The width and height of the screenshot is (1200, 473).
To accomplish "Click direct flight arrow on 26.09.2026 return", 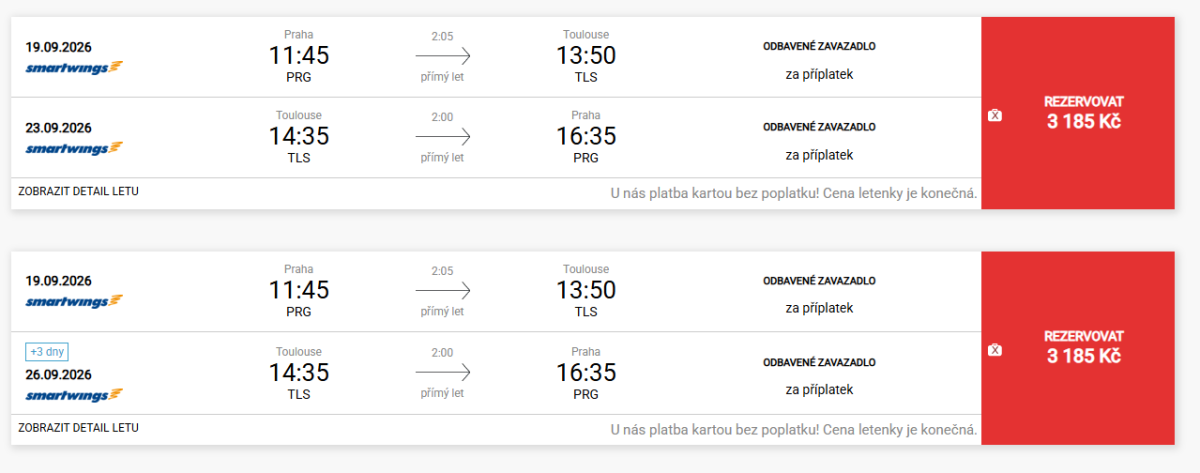I will pyautogui.click(x=442, y=372).
